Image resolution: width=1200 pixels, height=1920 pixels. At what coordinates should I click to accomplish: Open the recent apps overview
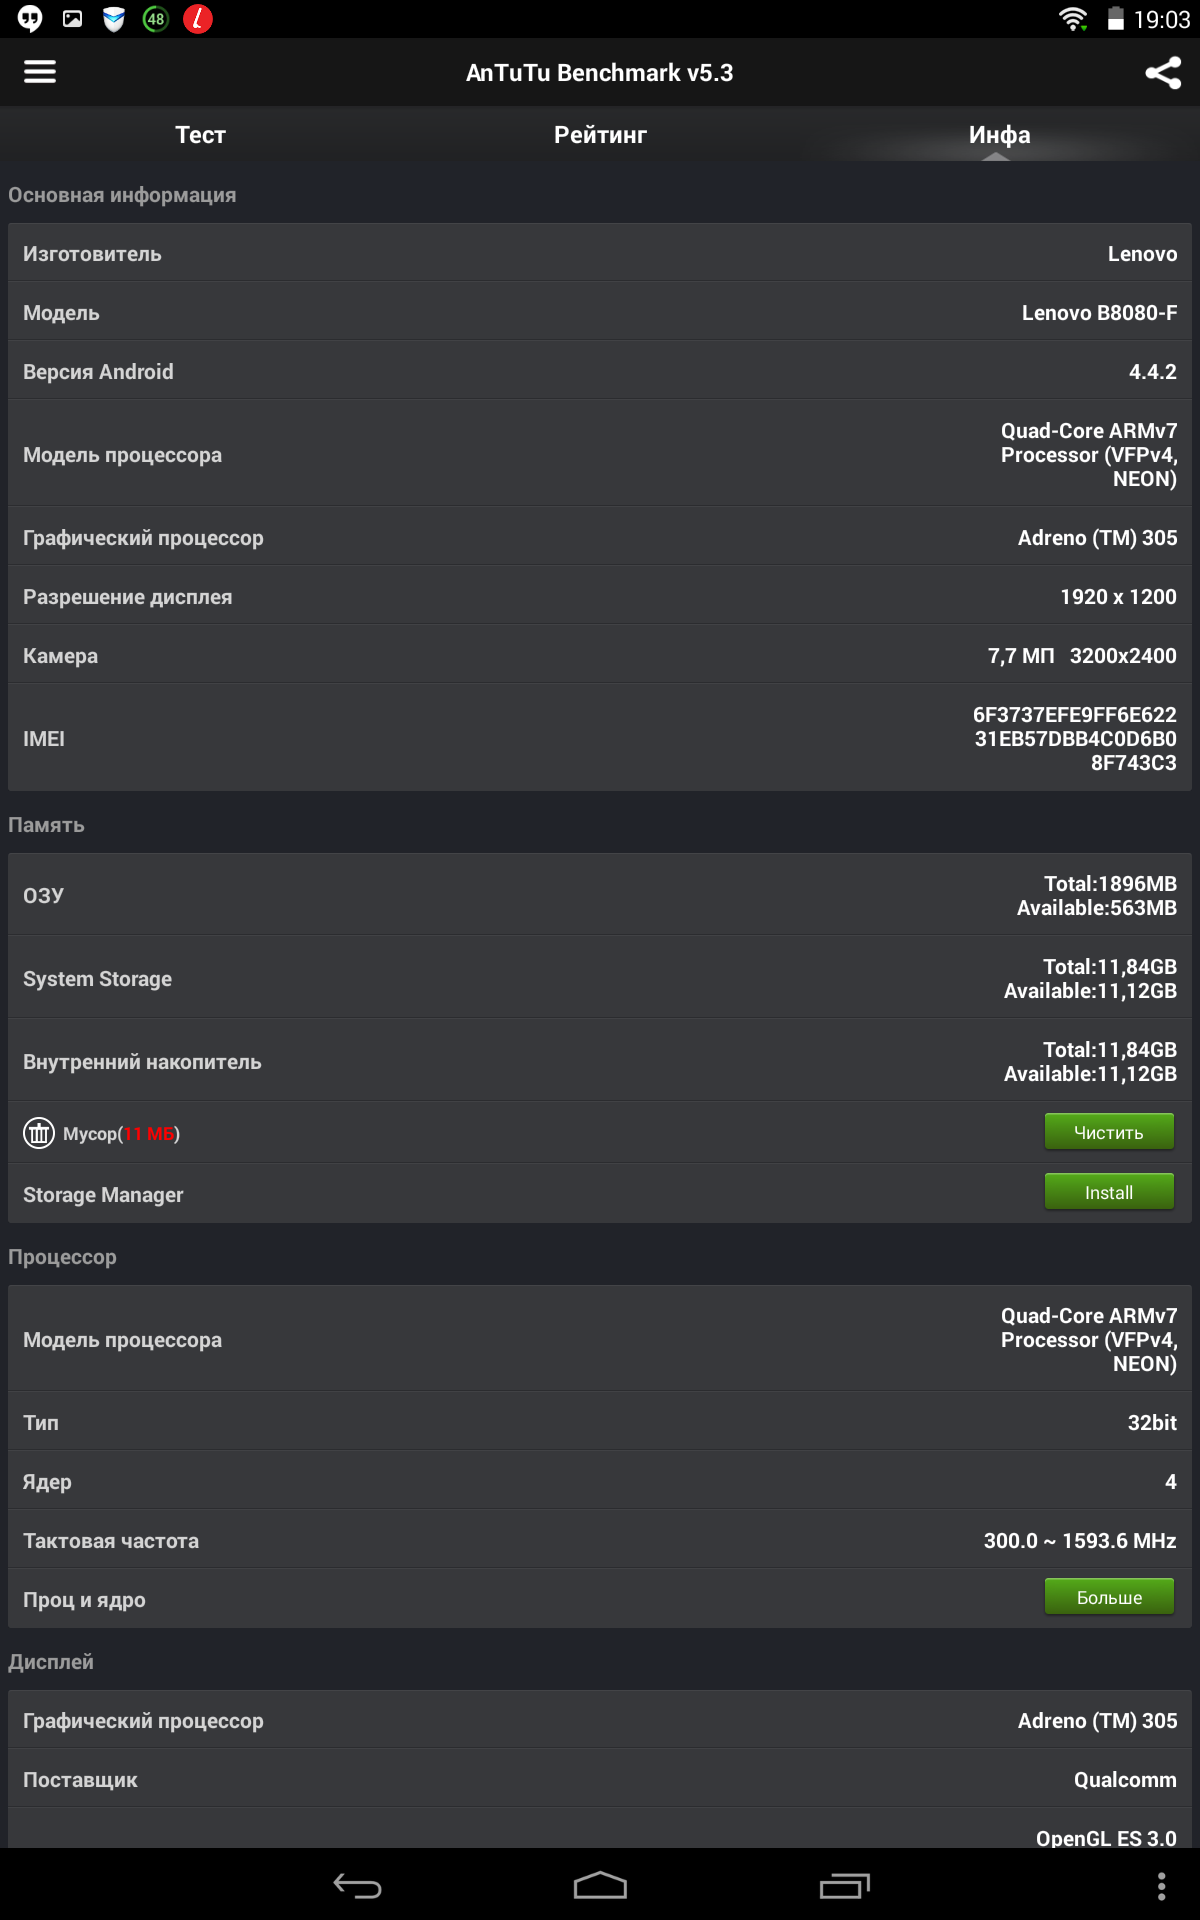(844, 1886)
